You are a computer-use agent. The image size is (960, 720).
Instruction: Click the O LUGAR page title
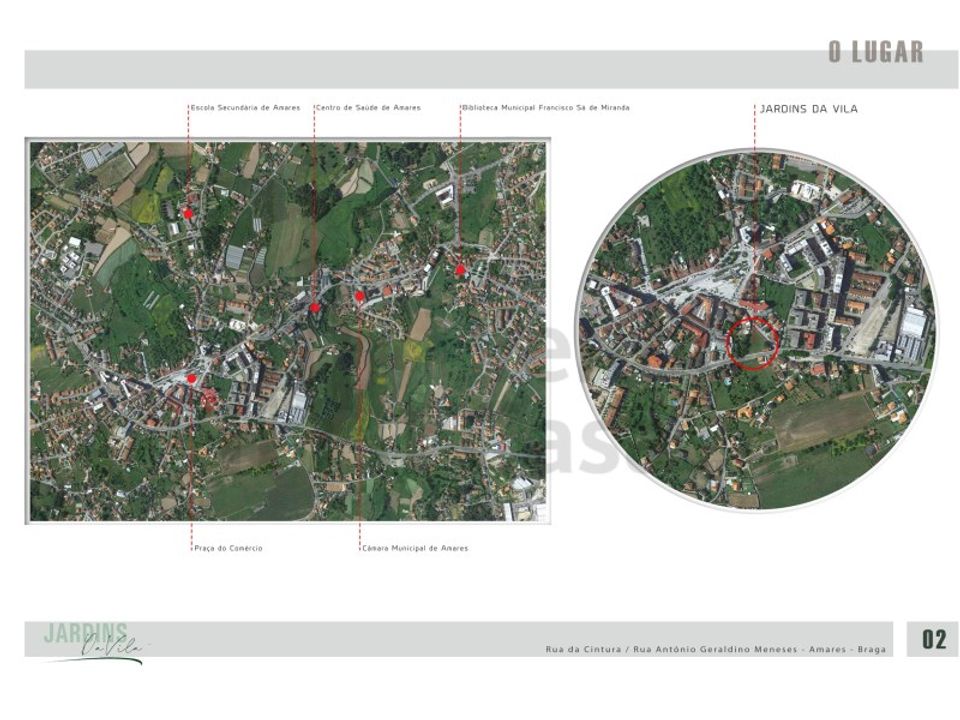[876, 52]
